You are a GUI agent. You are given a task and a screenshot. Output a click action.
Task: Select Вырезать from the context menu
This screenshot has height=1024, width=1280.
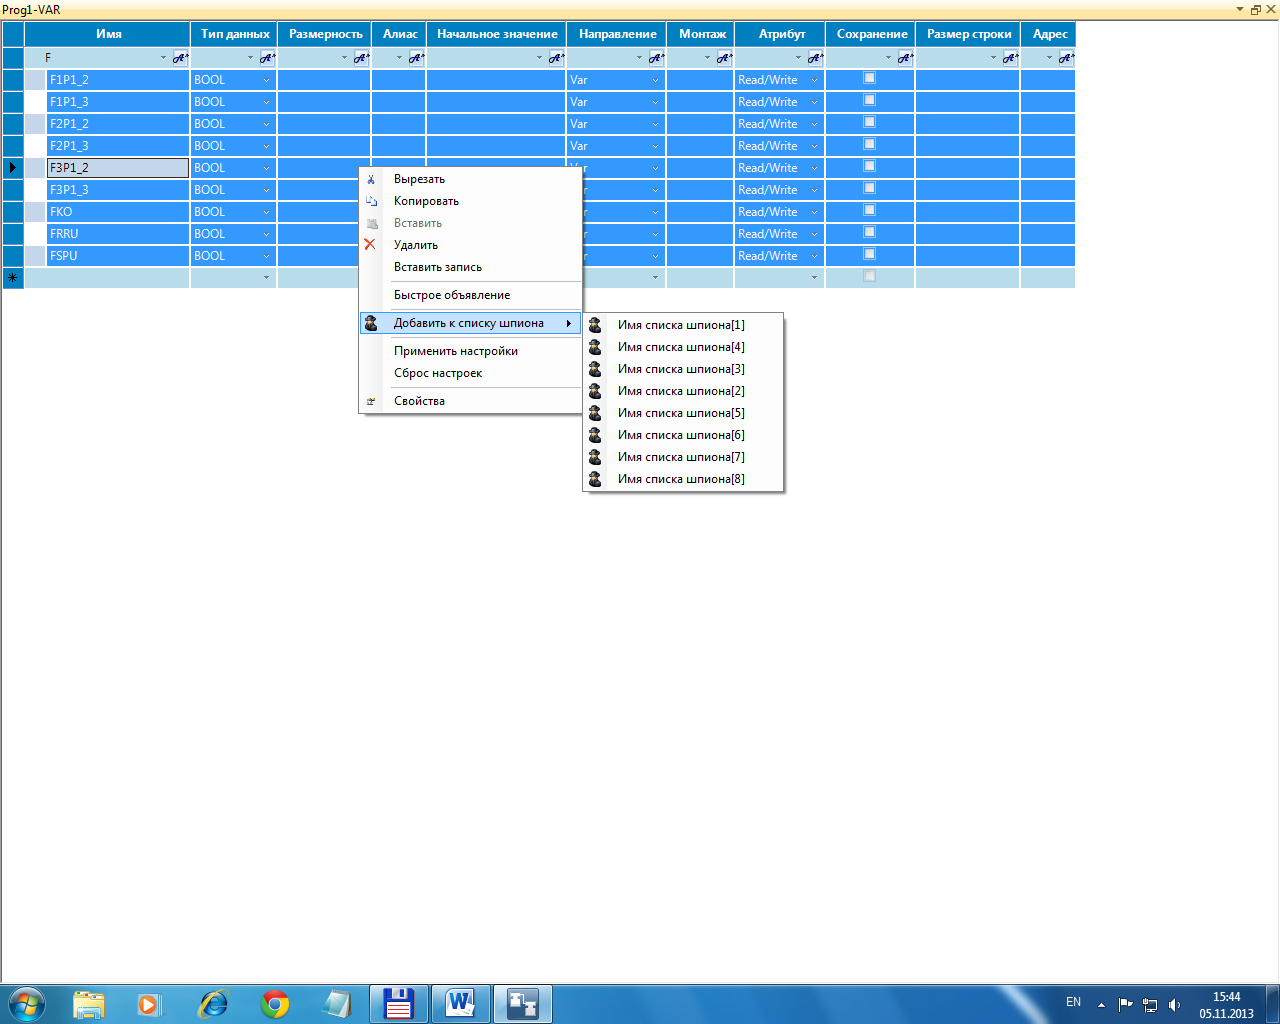[x=419, y=179]
